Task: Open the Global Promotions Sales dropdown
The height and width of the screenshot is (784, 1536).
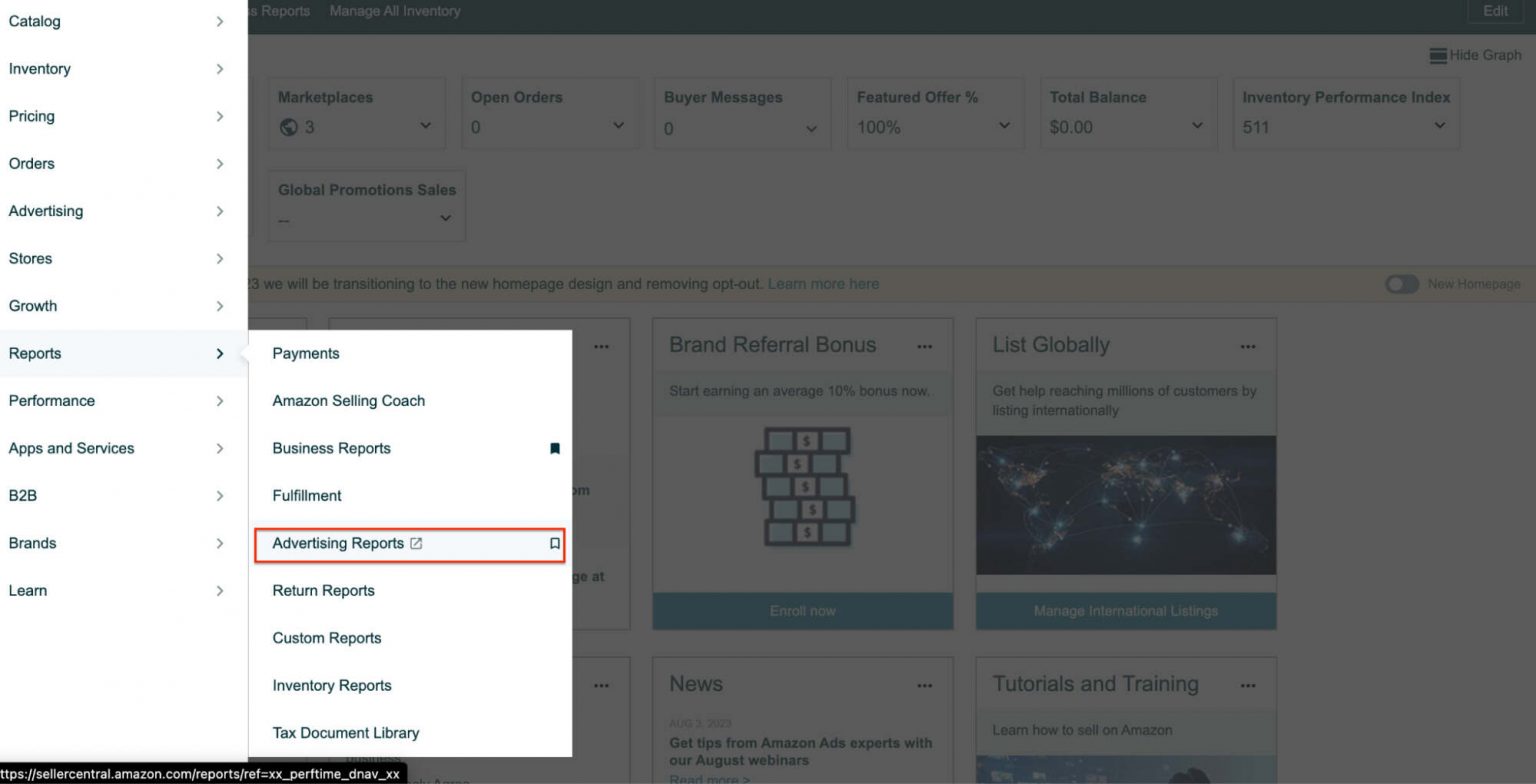Action: tap(444, 218)
